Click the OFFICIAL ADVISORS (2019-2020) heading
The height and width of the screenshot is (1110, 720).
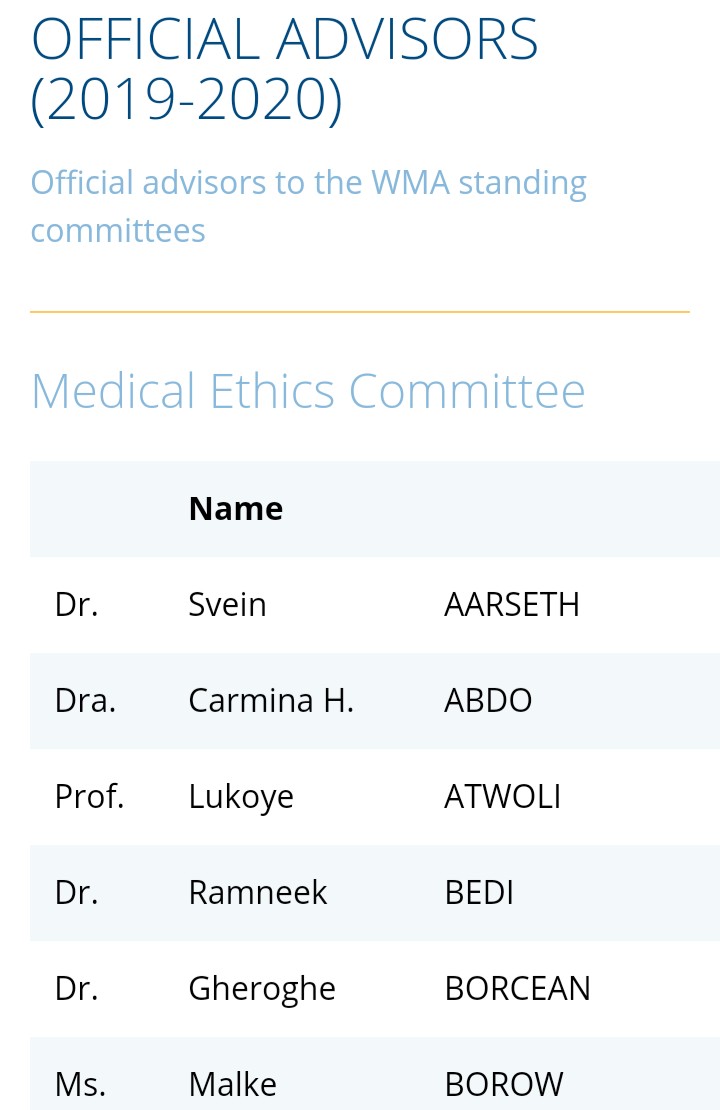click(285, 69)
